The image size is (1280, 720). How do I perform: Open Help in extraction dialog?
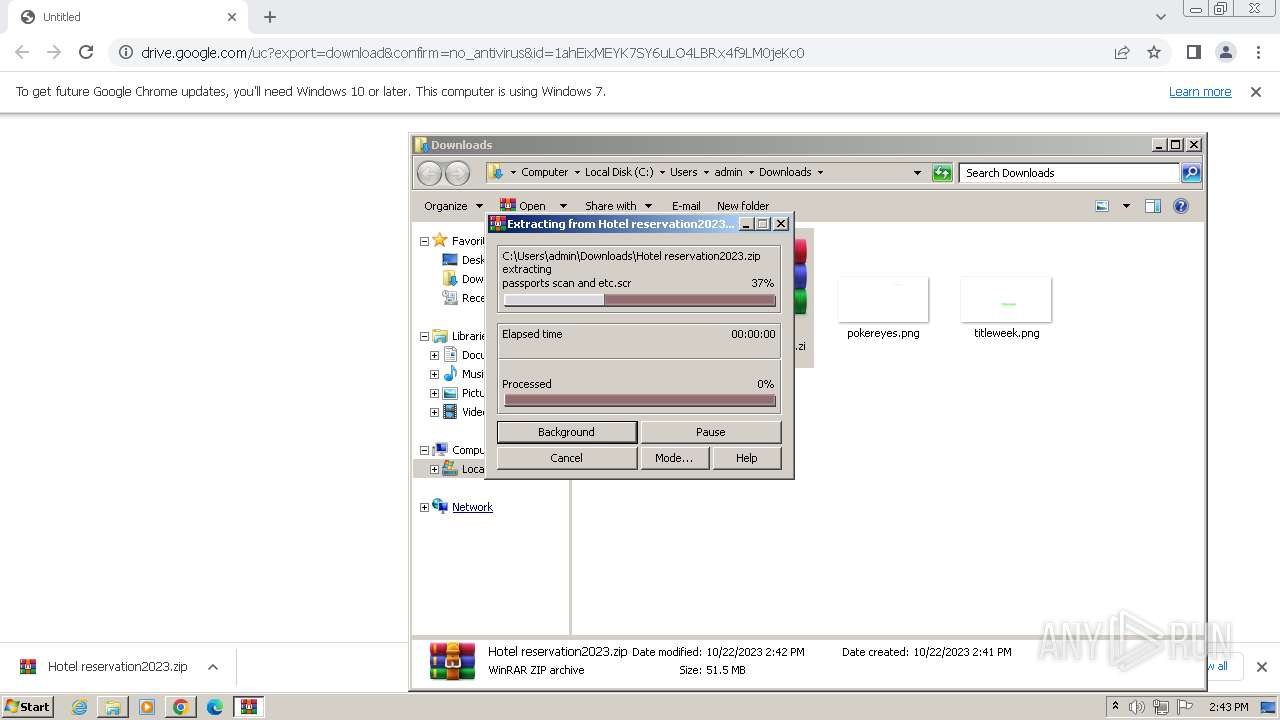click(x=746, y=458)
